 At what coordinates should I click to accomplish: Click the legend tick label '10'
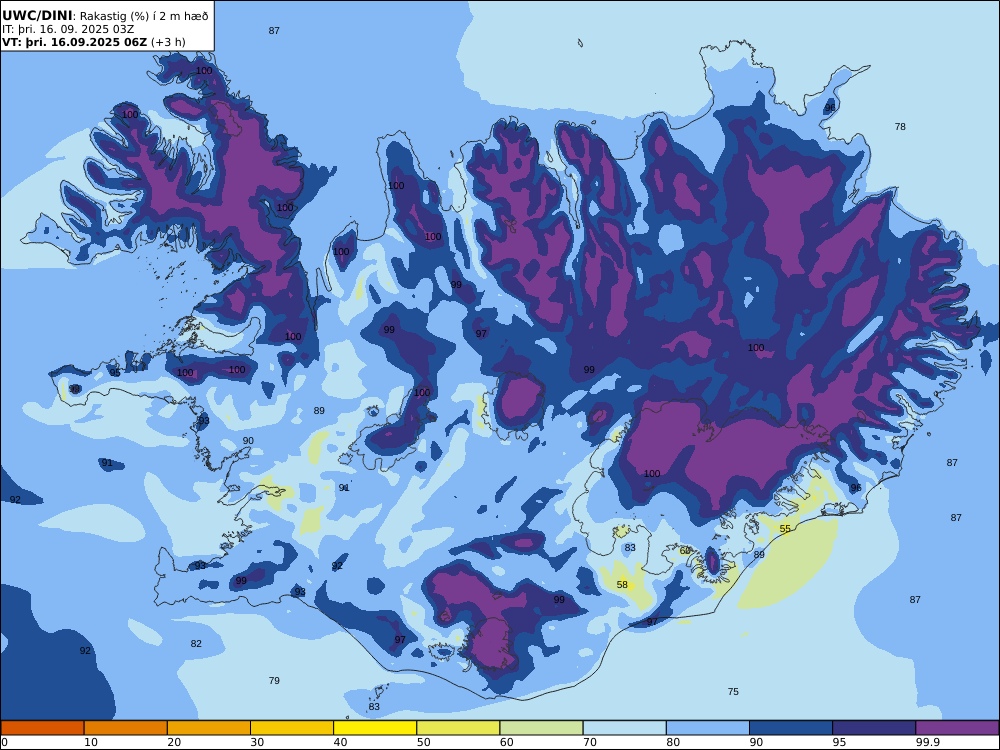point(91,742)
